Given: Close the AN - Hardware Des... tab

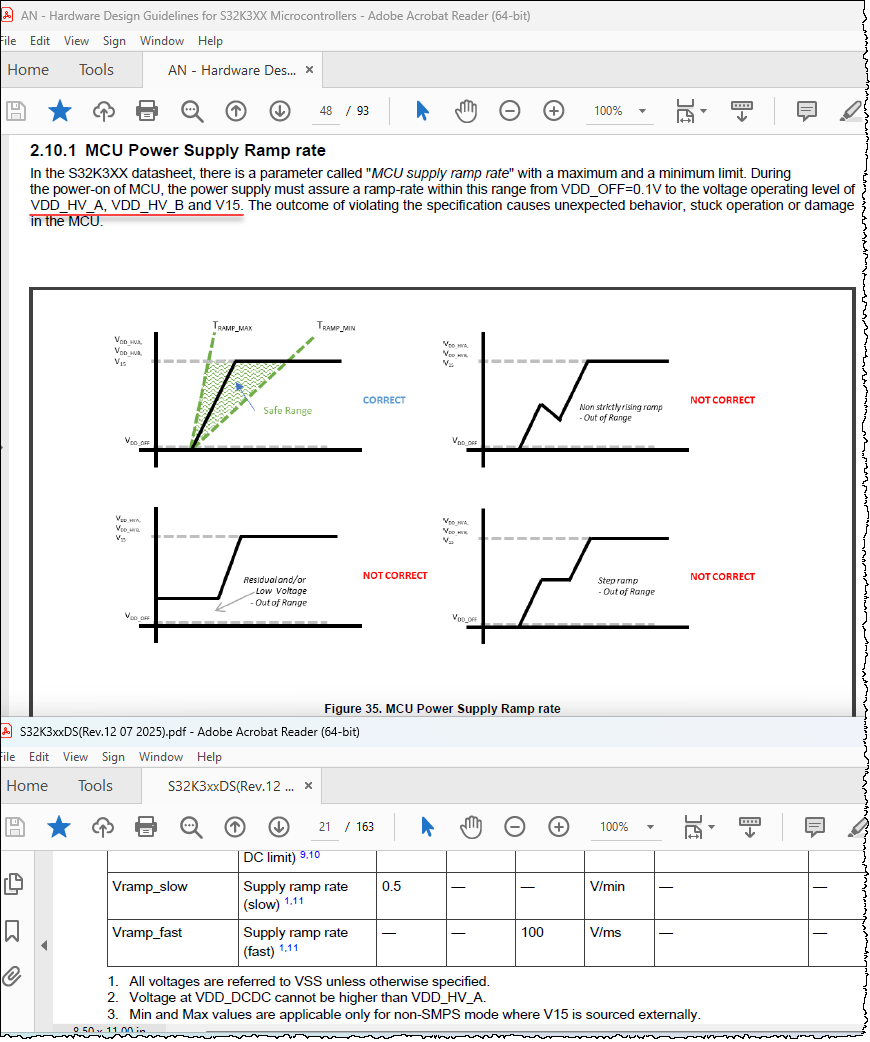Looking at the screenshot, I should coord(309,70).
